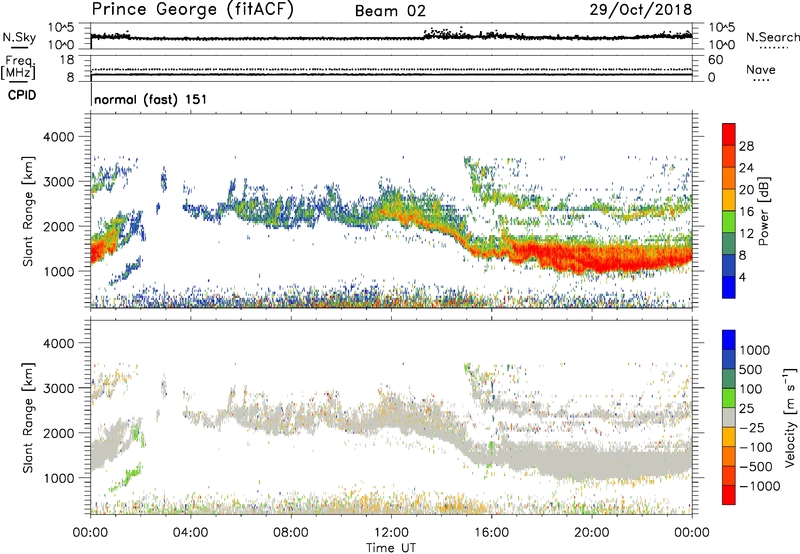Click the 'Power [dB]' colorbar label
The height and width of the screenshot is (554, 800).
(x=763, y=211)
